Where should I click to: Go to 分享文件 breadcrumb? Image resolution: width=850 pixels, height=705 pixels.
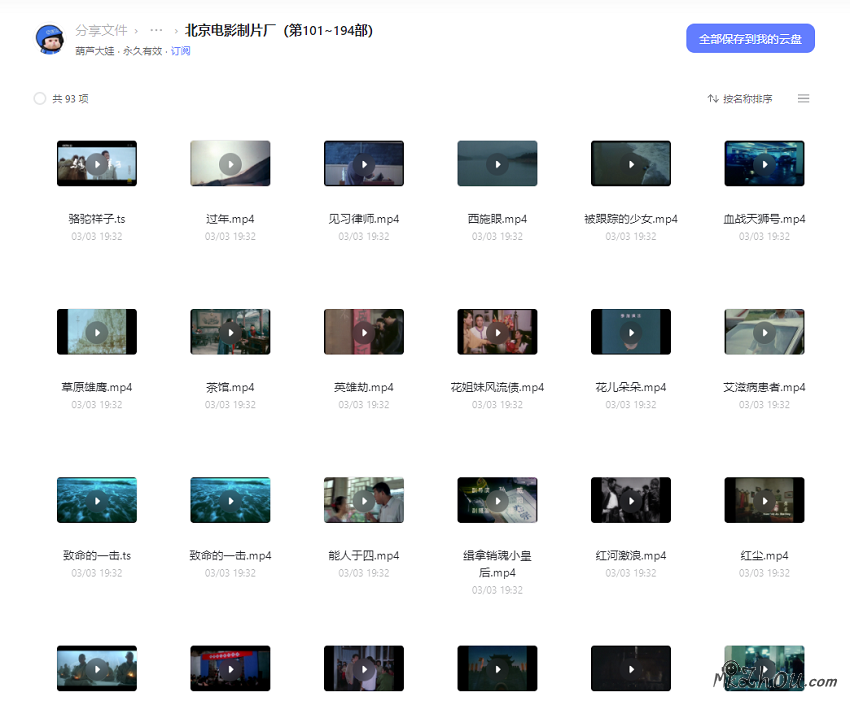(101, 30)
